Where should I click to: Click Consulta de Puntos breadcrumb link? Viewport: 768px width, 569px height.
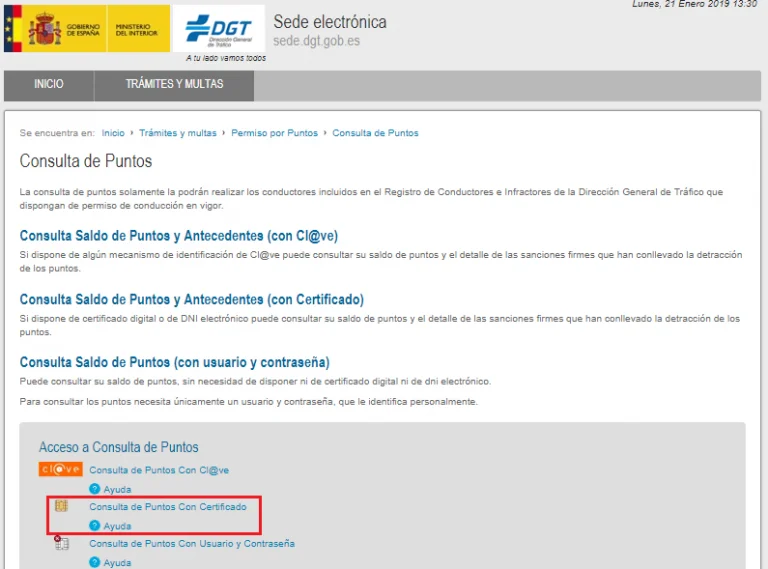point(375,133)
